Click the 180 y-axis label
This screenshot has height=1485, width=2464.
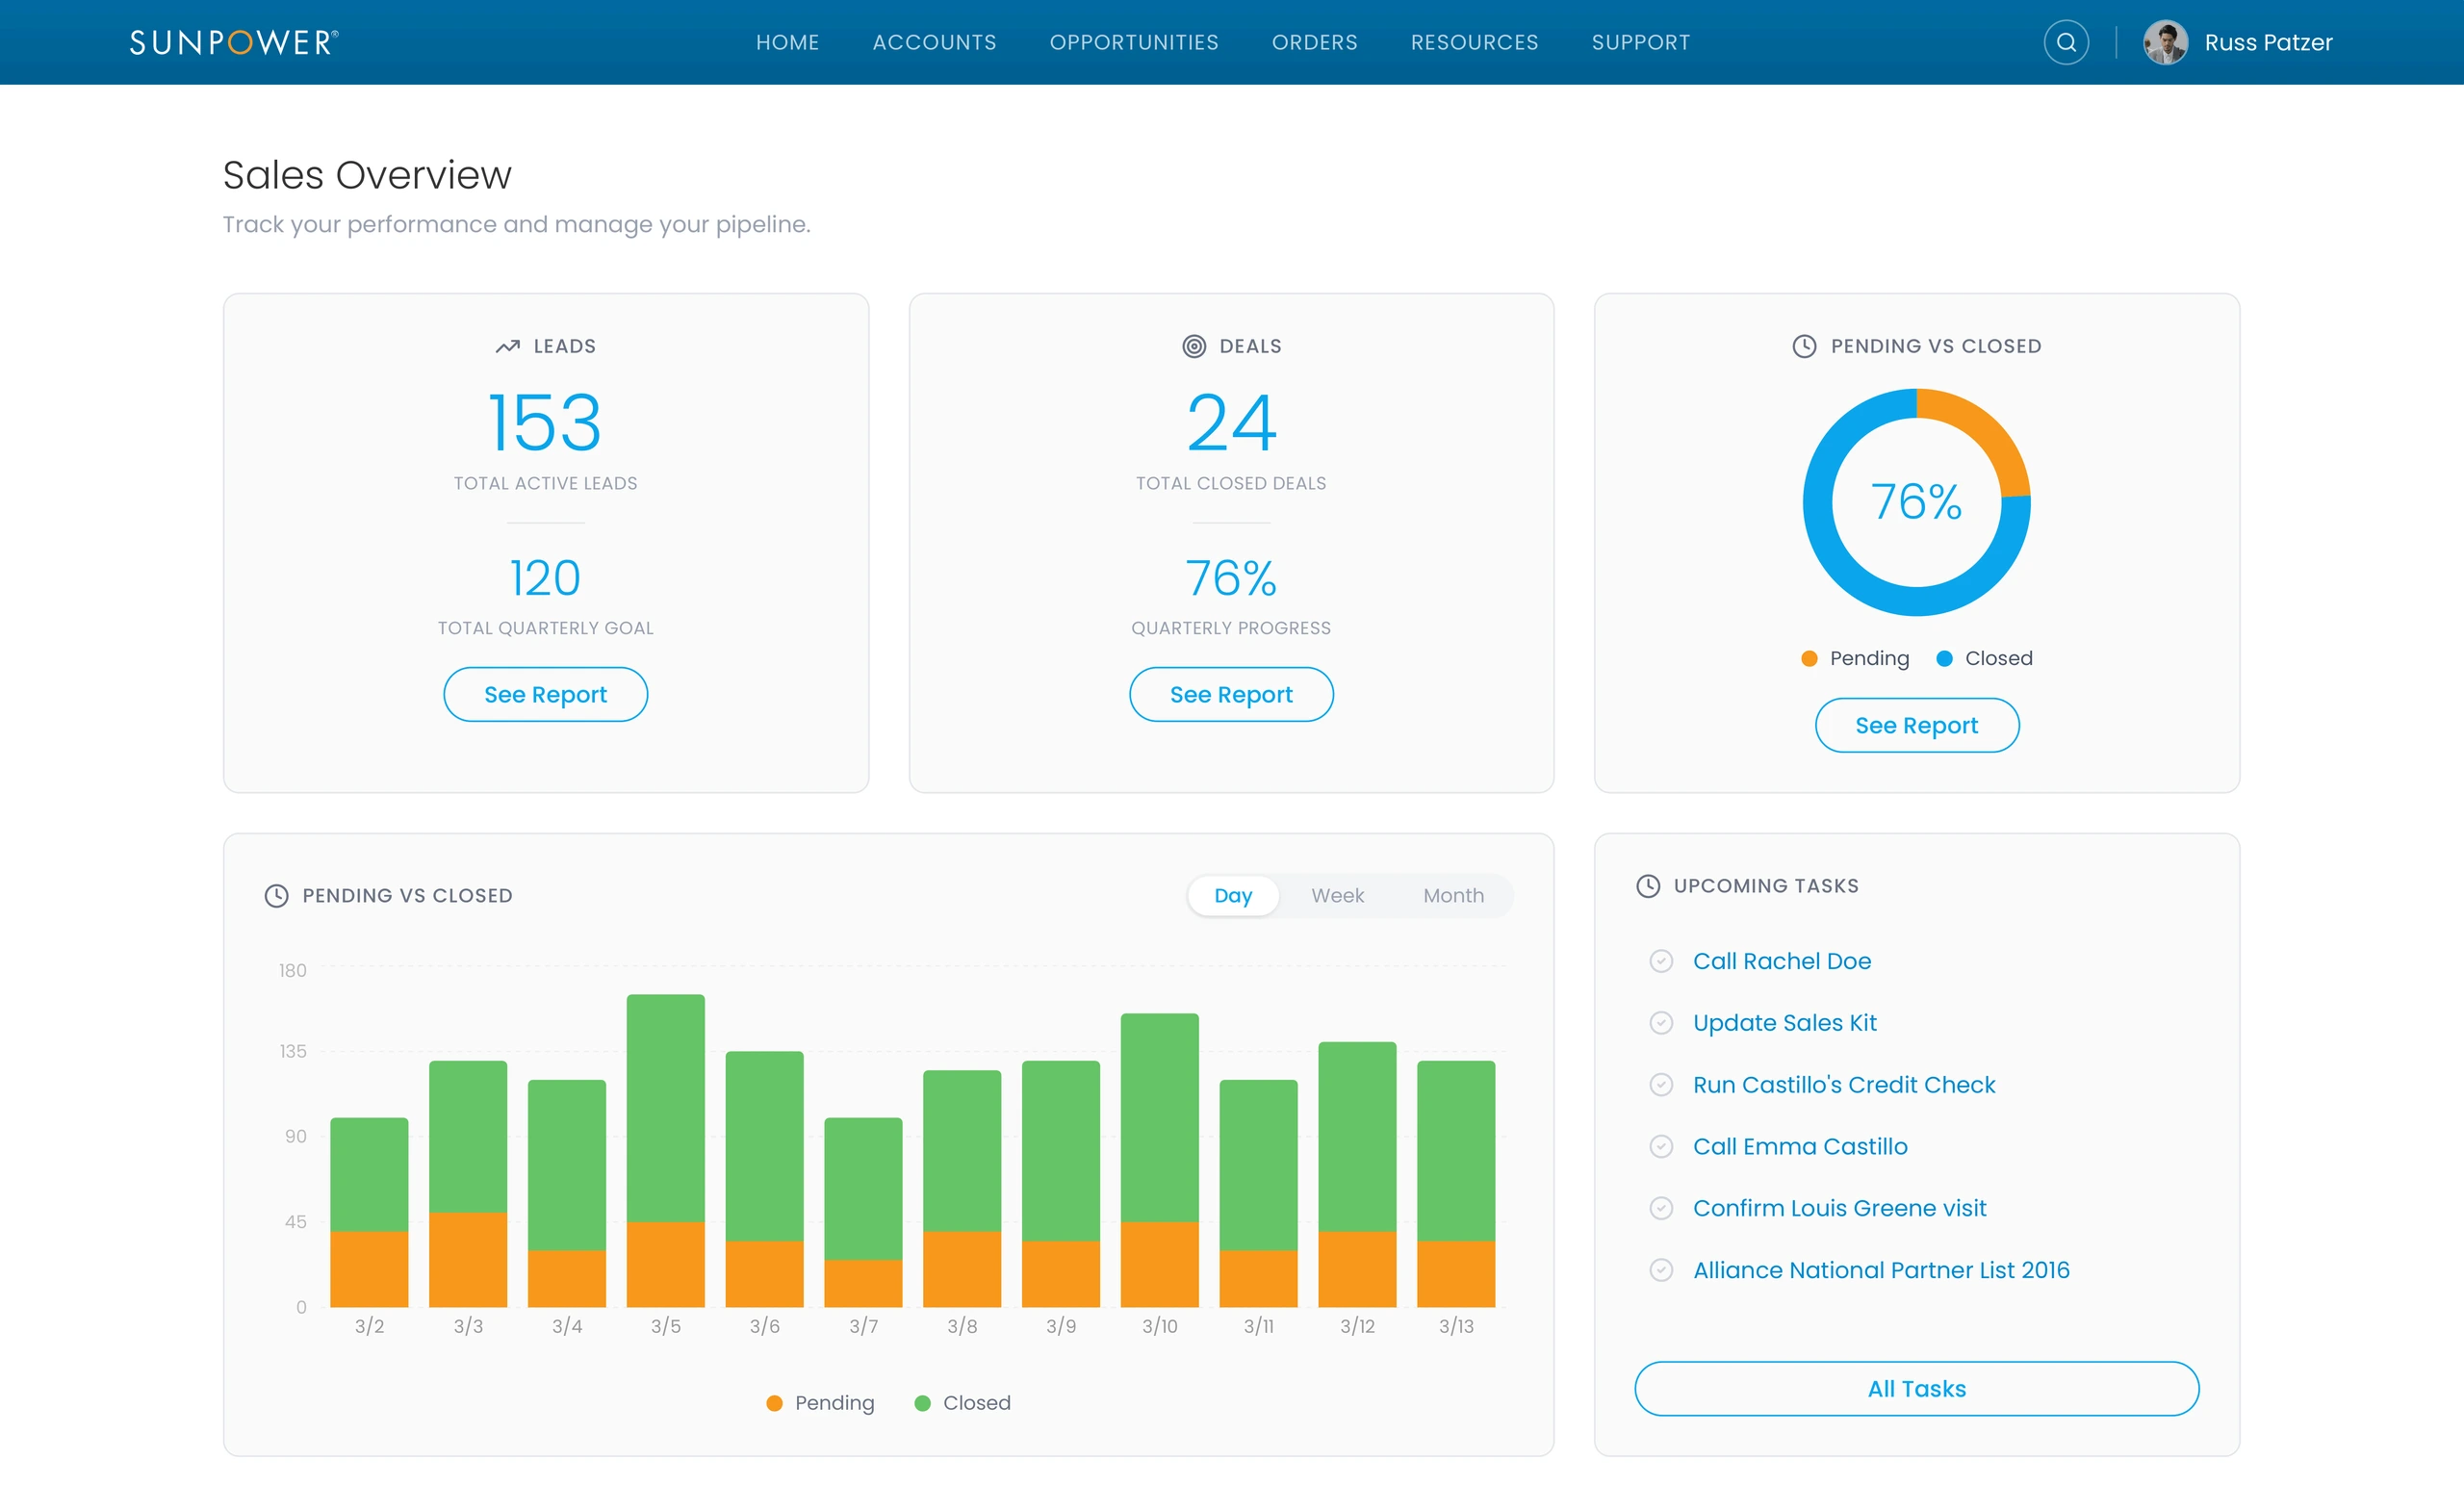(292, 970)
